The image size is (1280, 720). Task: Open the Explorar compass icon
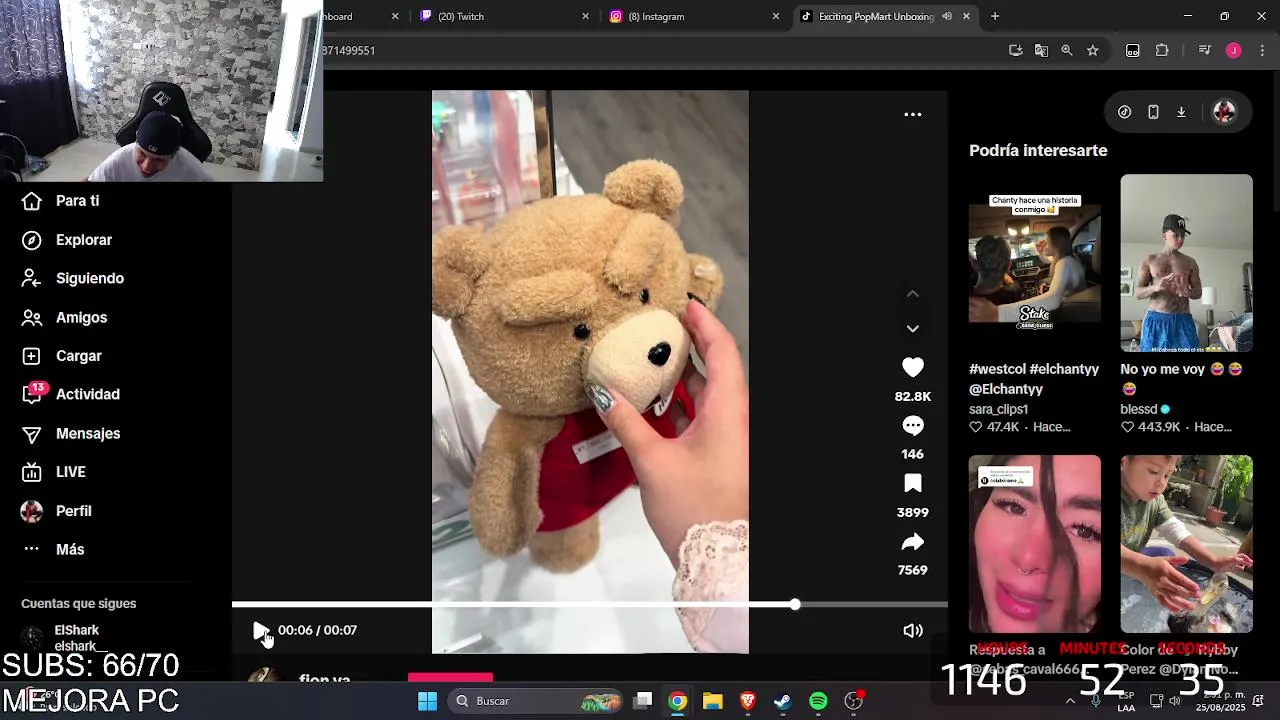pyautogui.click(x=32, y=240)
